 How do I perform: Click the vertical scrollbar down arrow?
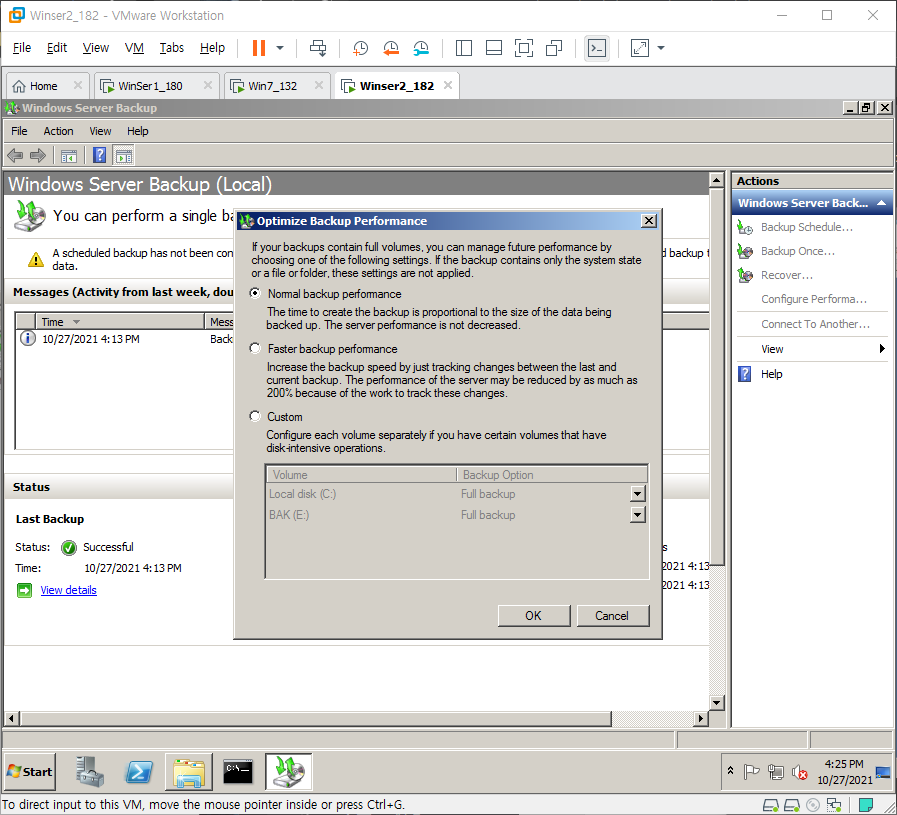point(716,702)
